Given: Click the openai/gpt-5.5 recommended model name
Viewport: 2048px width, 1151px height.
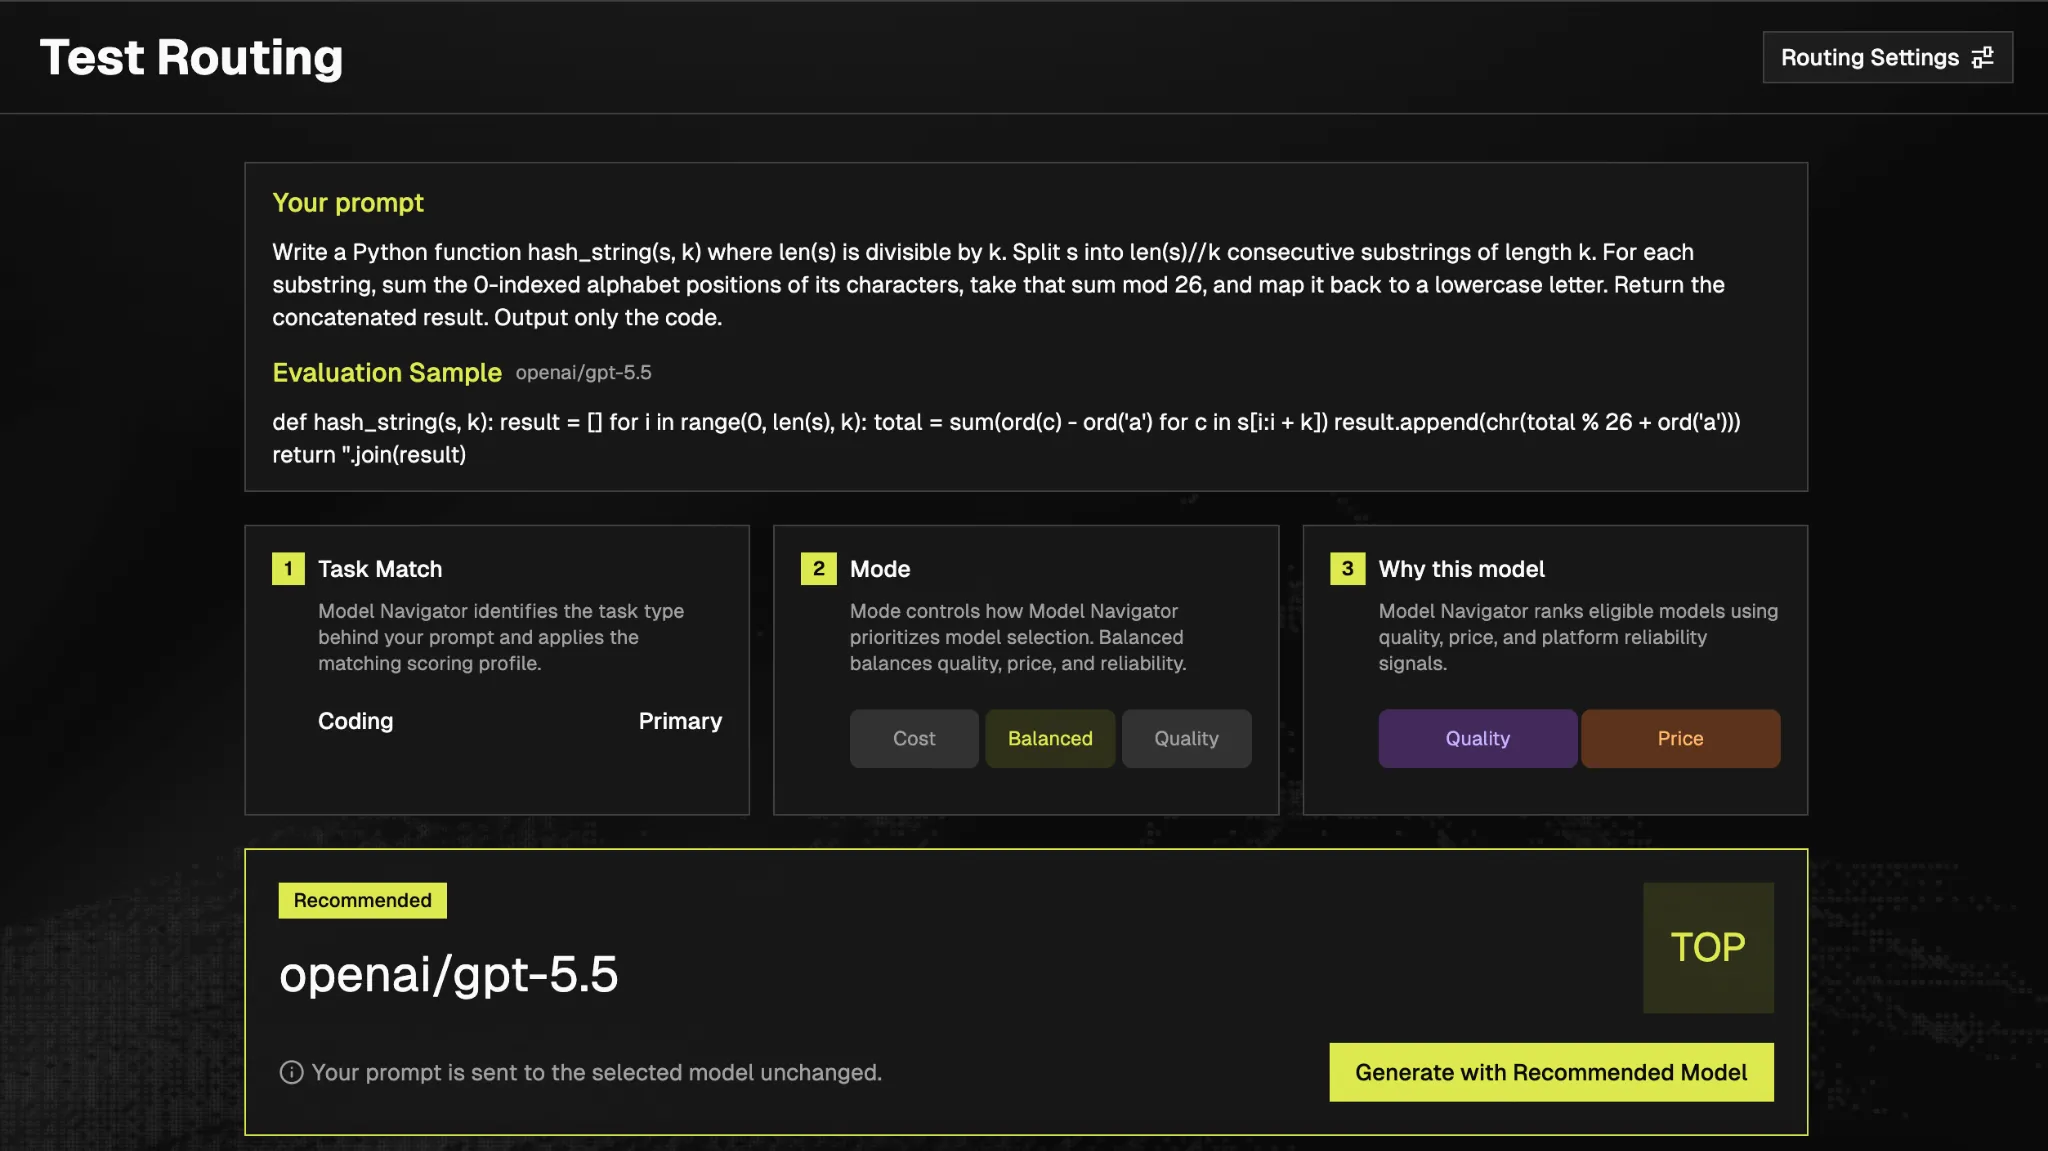Looking at the screenshot, I should pyautogui.click(x=449, y=974).
